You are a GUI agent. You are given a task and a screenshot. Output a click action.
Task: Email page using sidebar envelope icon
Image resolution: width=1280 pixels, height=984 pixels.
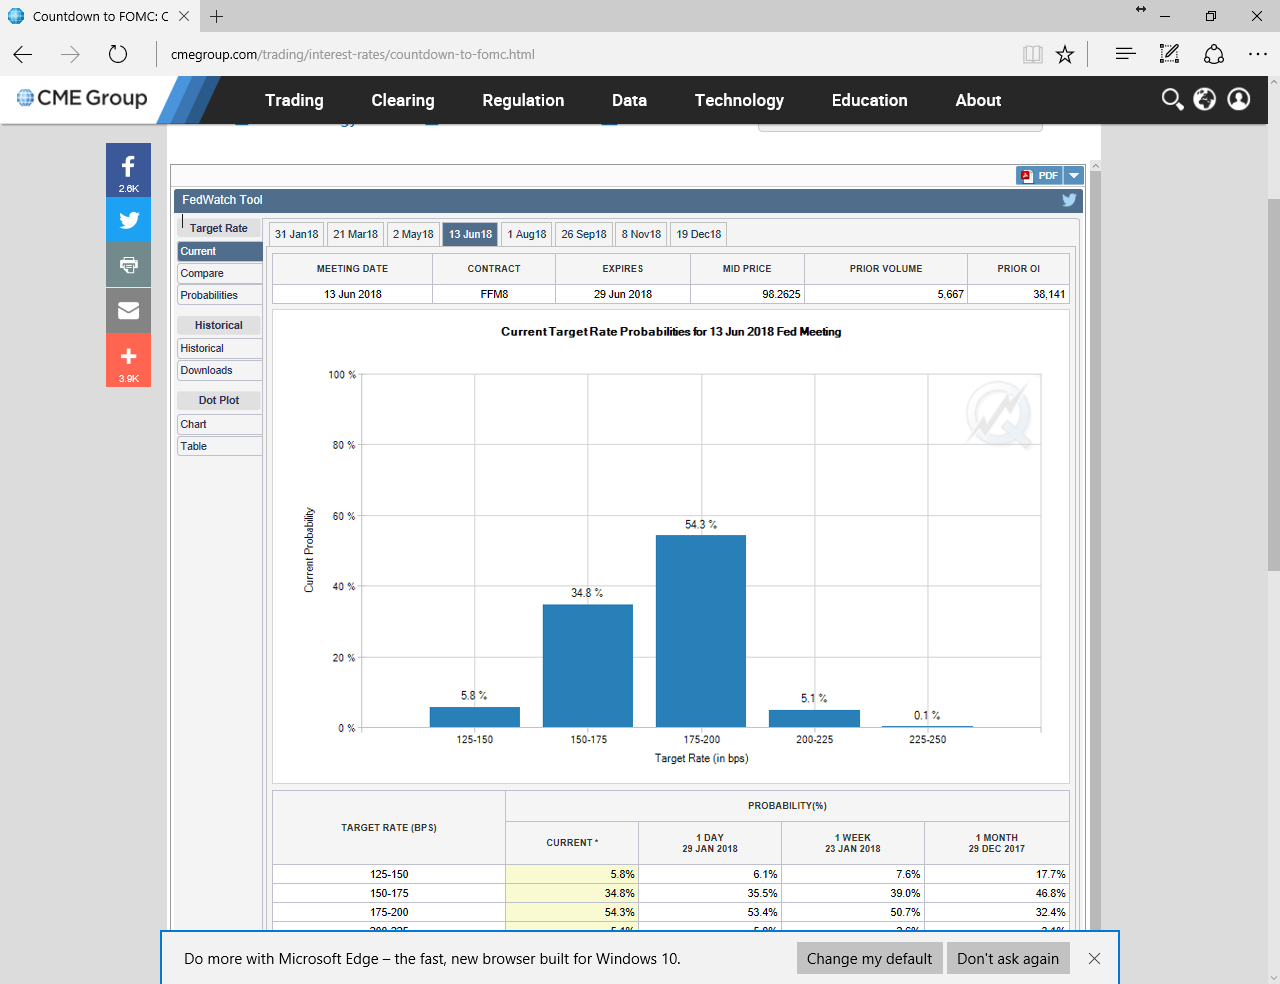pos(128,311)
